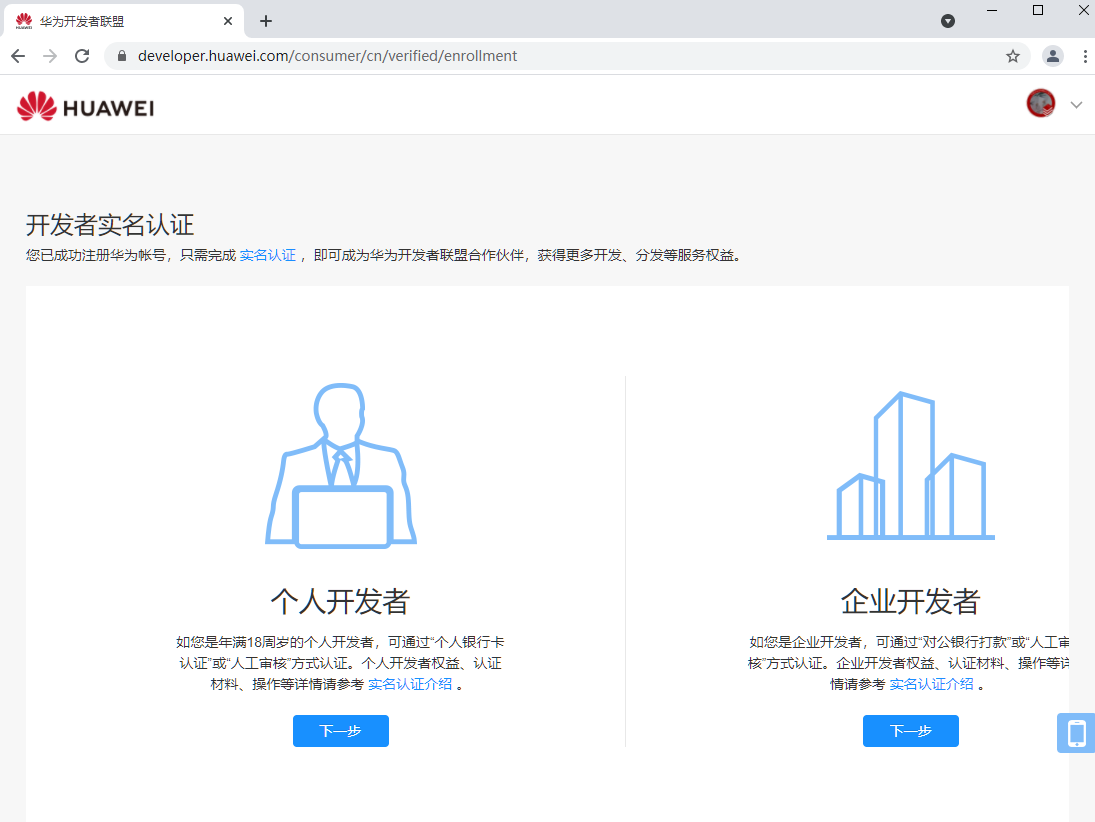The height and width of the screenshot is (822, 1095).
Task: Close the 华为开发者联盟 tab
Action: coord(228,22)
